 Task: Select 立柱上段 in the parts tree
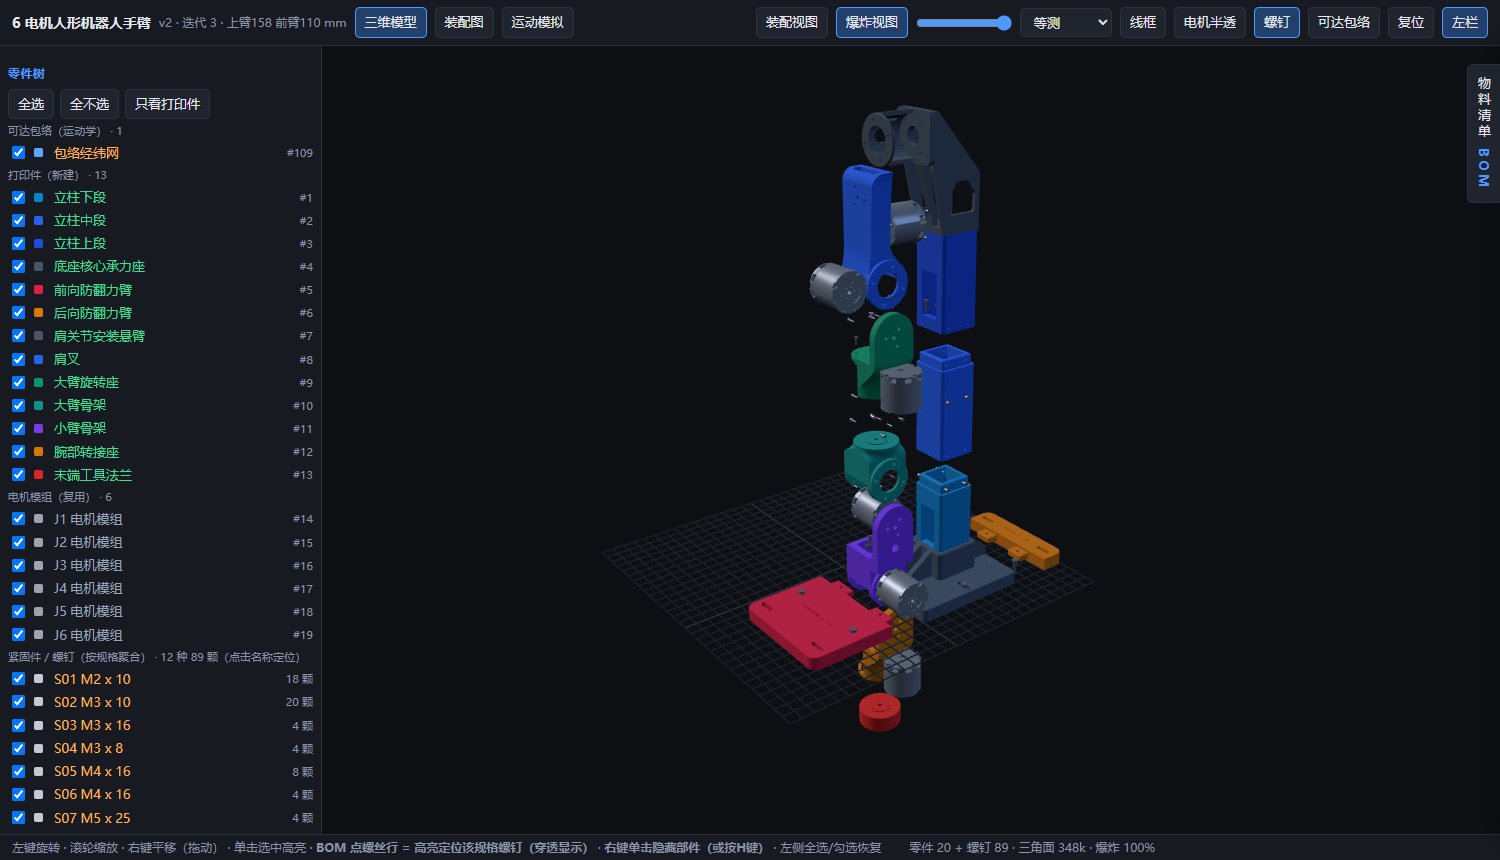pos(80,243)
